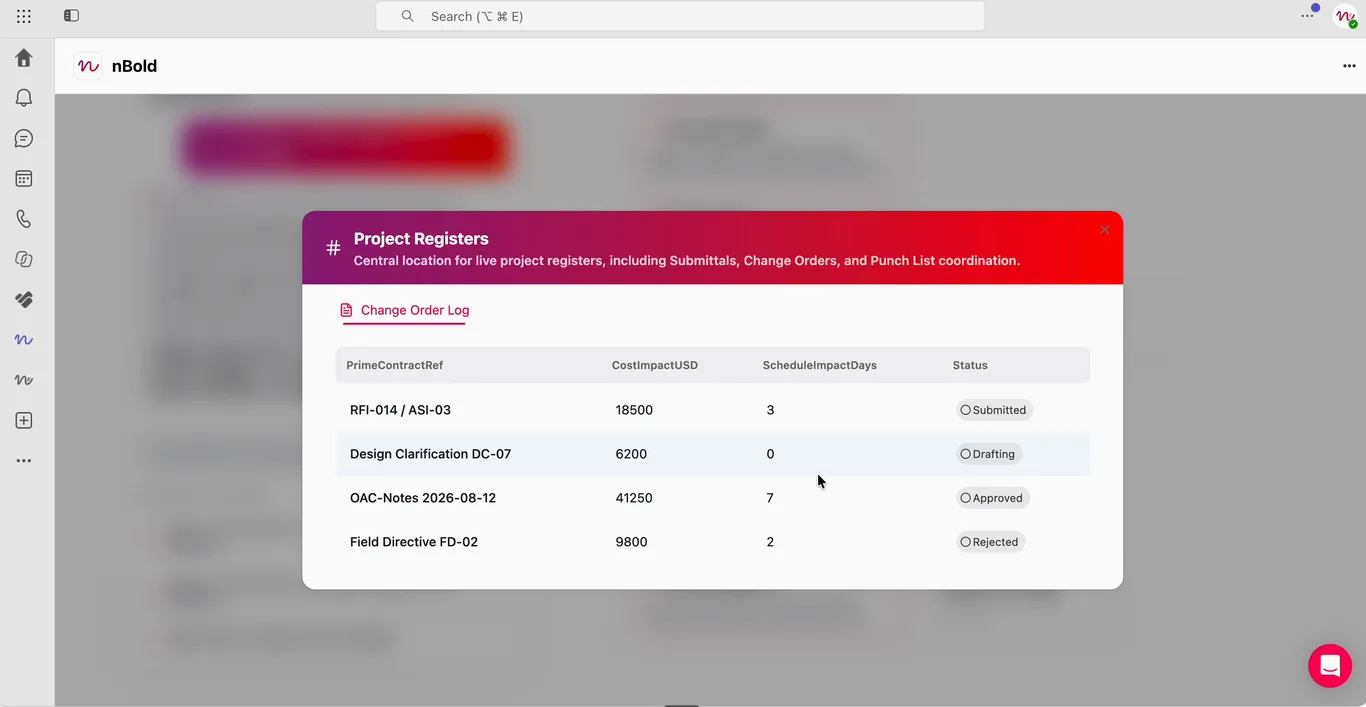Screen dimensions: 1366x707
Task: Sort by PrimeContractRef column header
Action: click(395, 365)
